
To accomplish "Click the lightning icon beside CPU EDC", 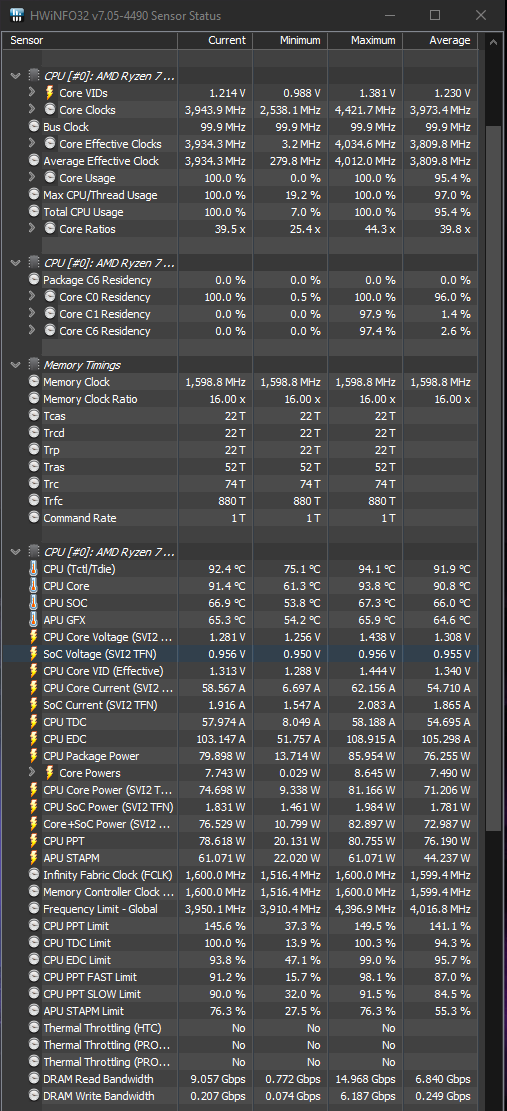I will [x=34, y=739].
